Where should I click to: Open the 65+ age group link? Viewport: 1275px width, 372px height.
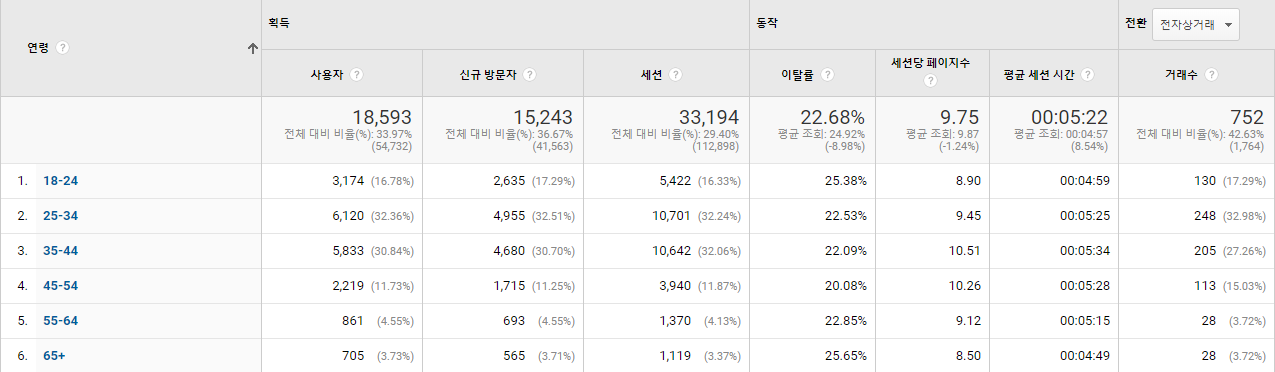54,356
